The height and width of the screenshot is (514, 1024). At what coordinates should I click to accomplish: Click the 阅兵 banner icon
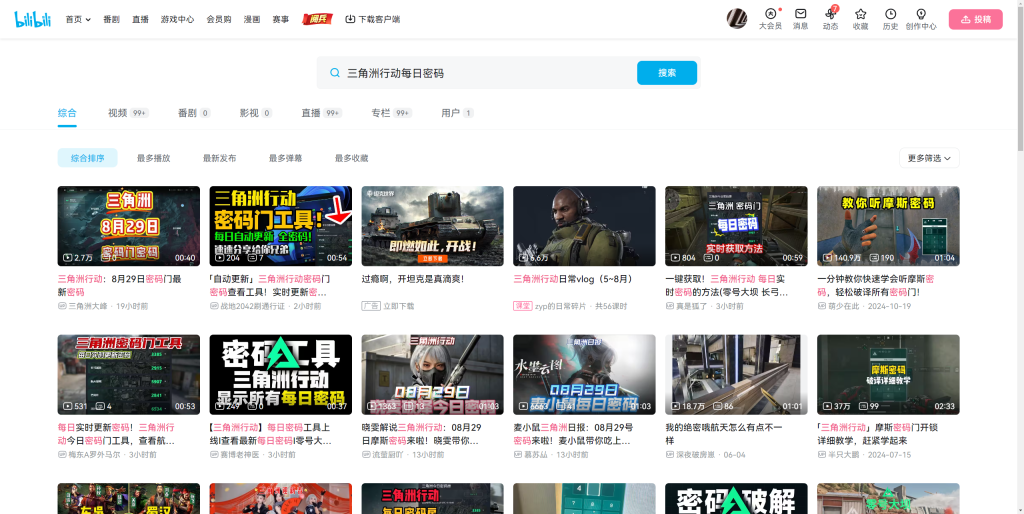pyautogui.click(x=317, y=20)
